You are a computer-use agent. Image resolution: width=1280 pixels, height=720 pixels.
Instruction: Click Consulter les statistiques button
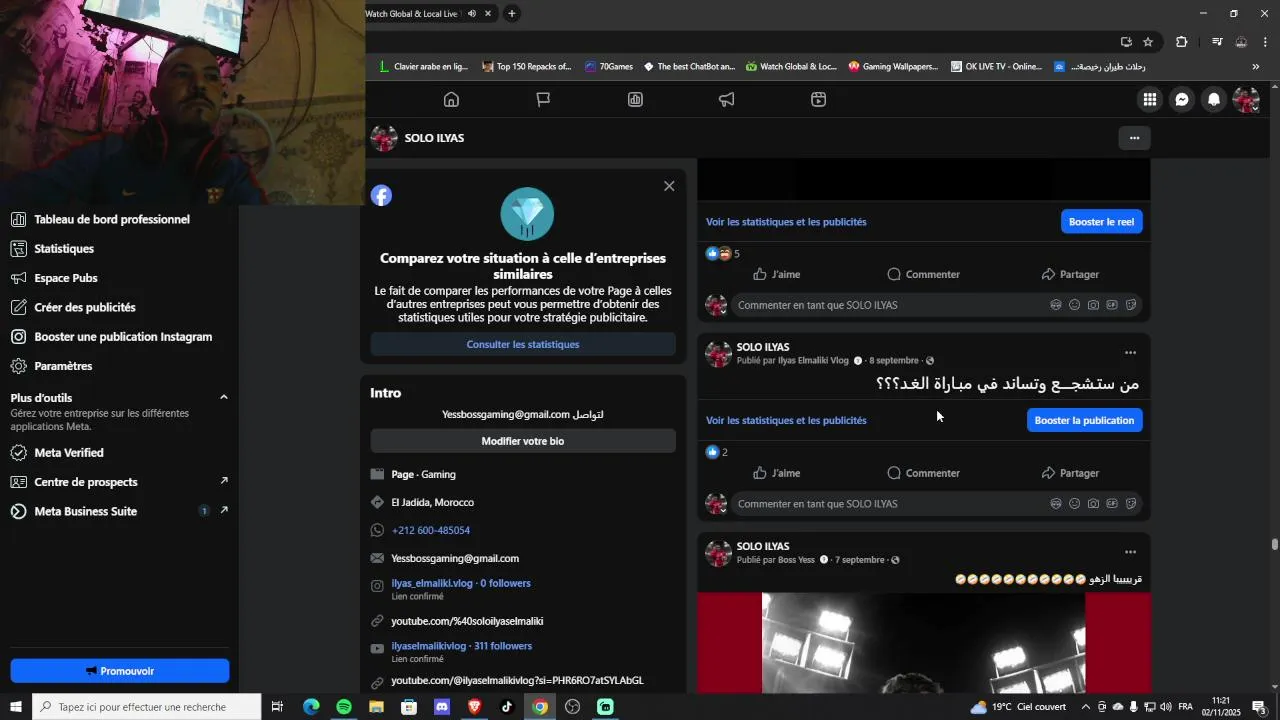523,344
